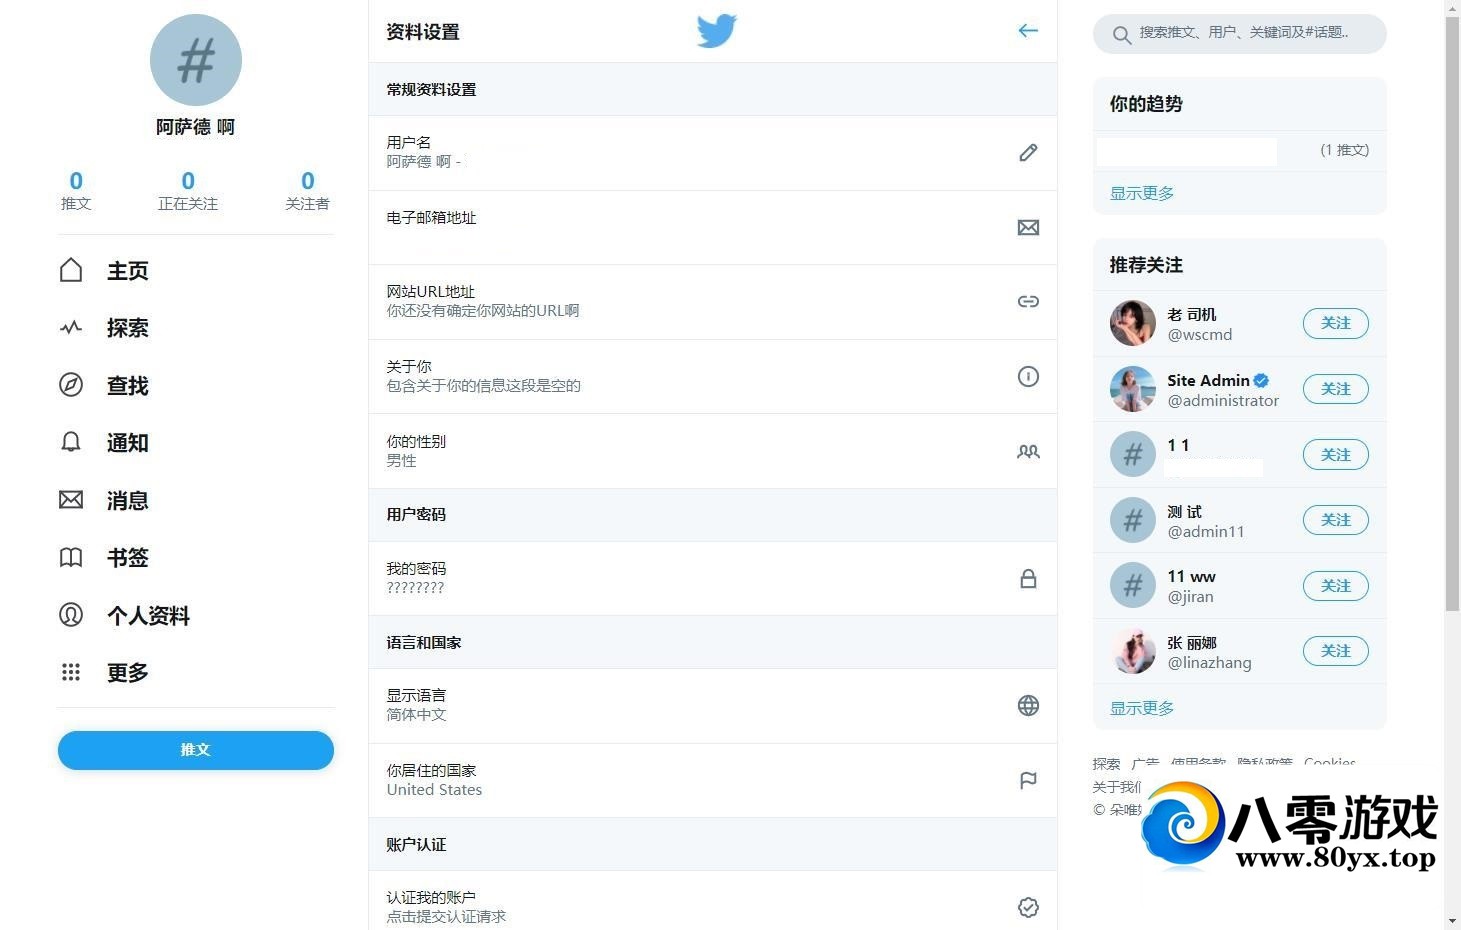Click the @wscmd handle
Viewport: 1461px width, 930px height.
tap(1200, 335)
